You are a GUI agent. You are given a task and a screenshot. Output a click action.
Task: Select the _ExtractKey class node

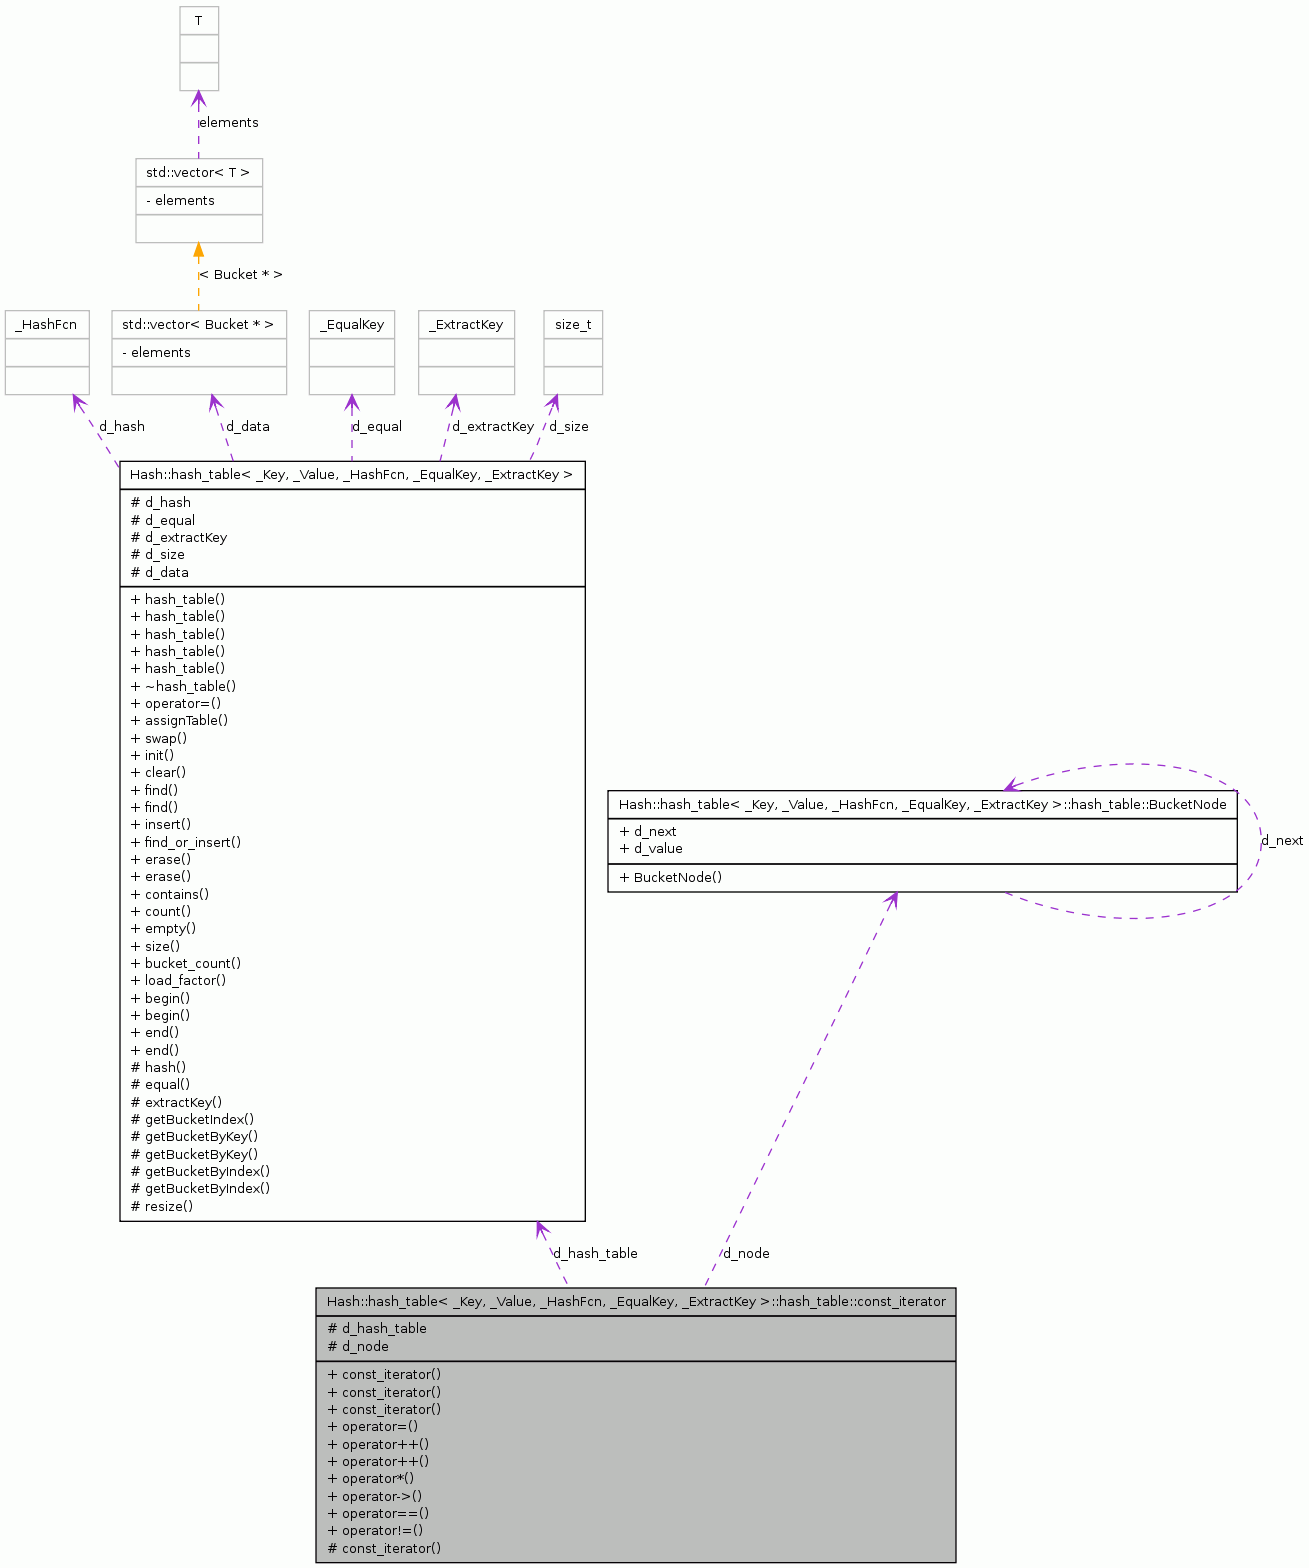pos(466,325)
